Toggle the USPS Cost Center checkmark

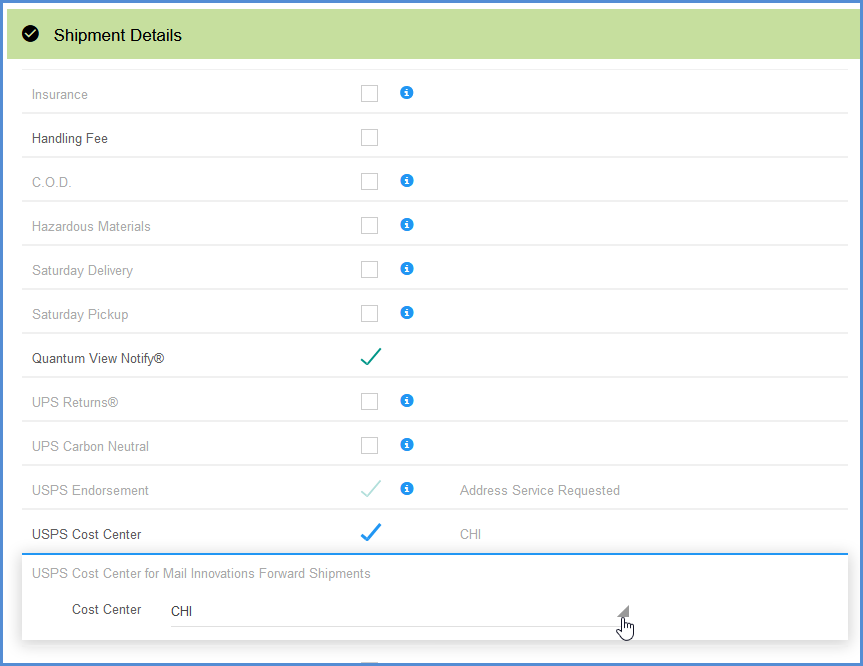(x=371, y=532)
